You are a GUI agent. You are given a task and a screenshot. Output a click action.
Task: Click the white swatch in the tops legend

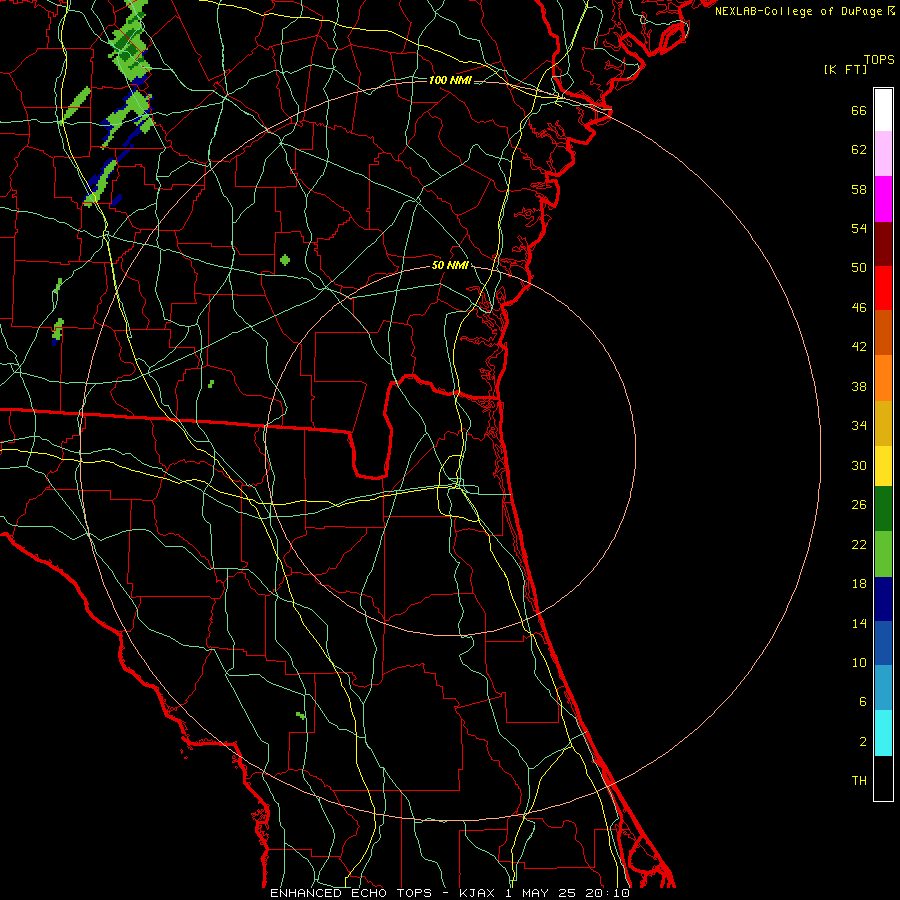coord(883,110)
